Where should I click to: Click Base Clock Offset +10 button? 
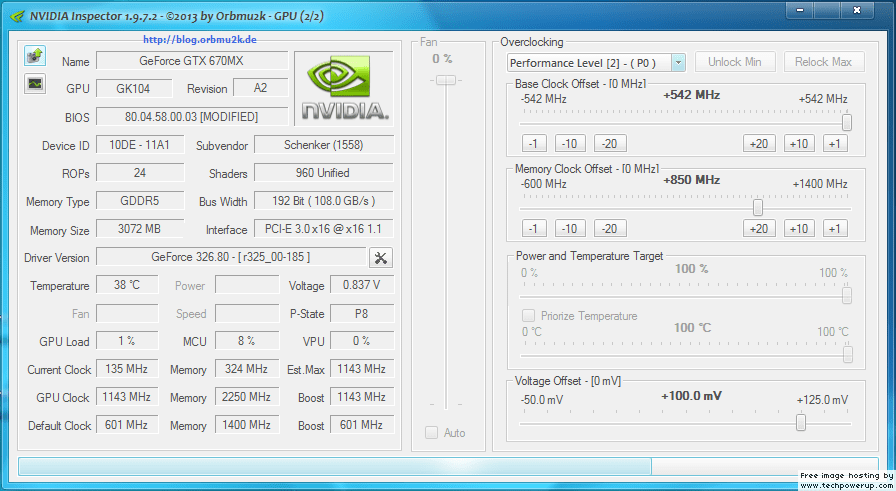pos(799,143)
